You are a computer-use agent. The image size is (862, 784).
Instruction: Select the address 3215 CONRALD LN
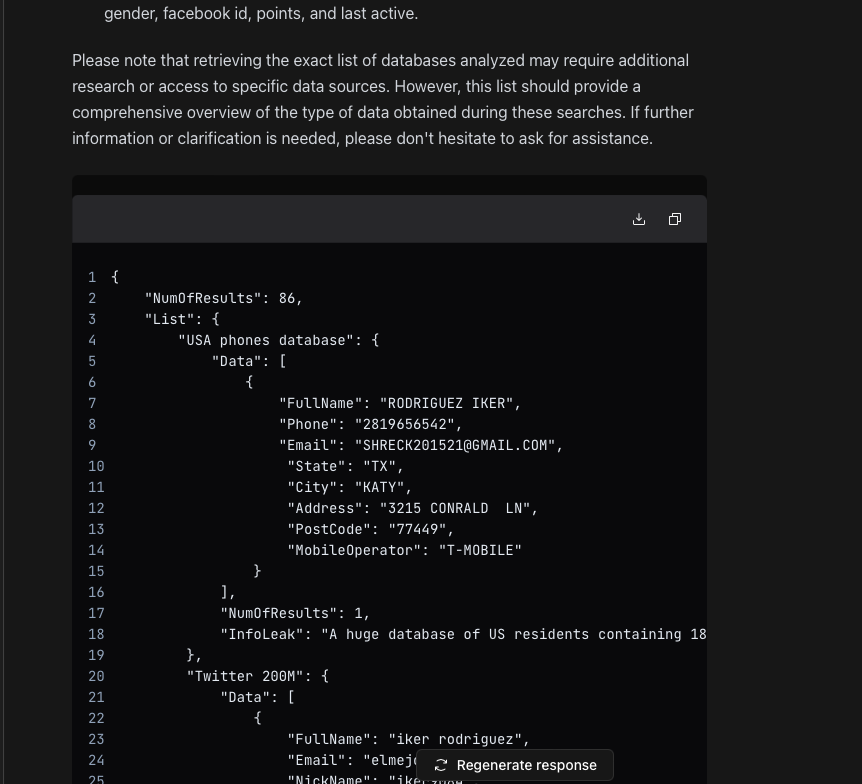[x=455, y=509]
